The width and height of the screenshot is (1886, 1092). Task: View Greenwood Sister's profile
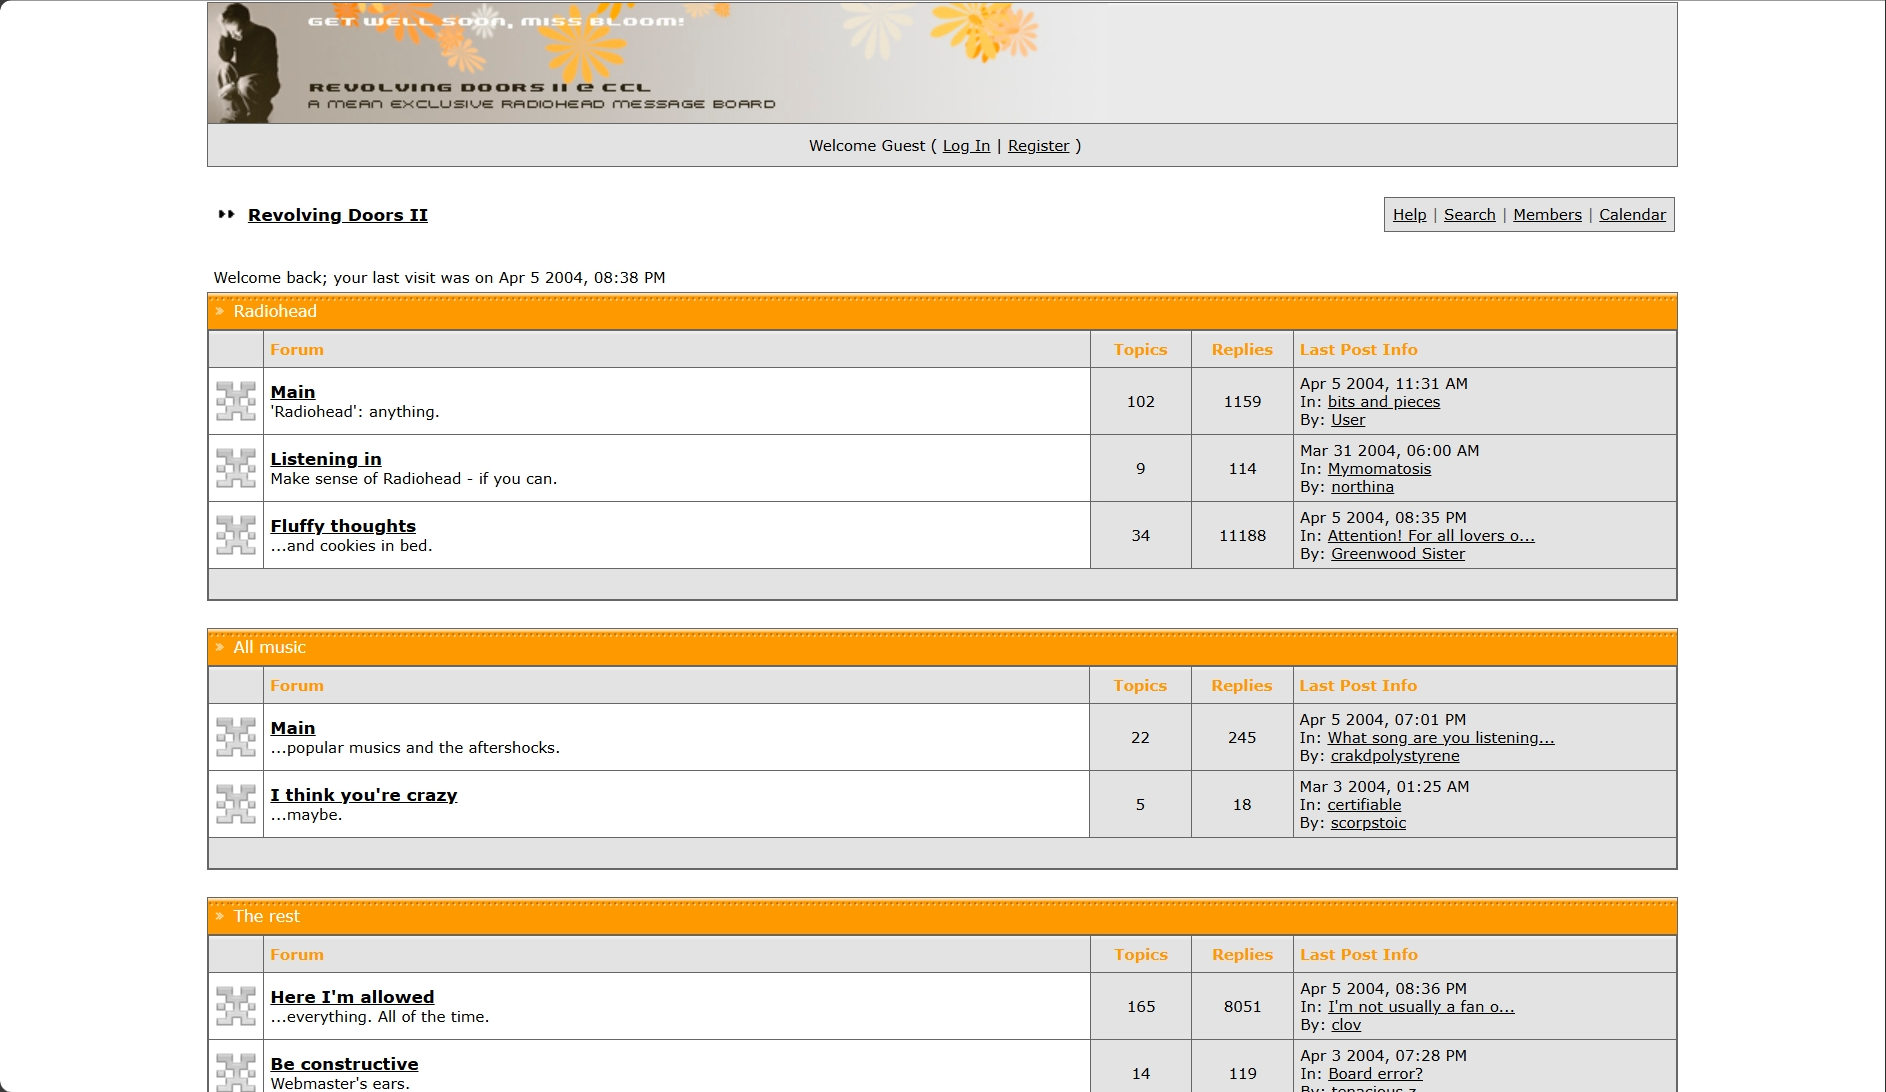coord(1397,553)
